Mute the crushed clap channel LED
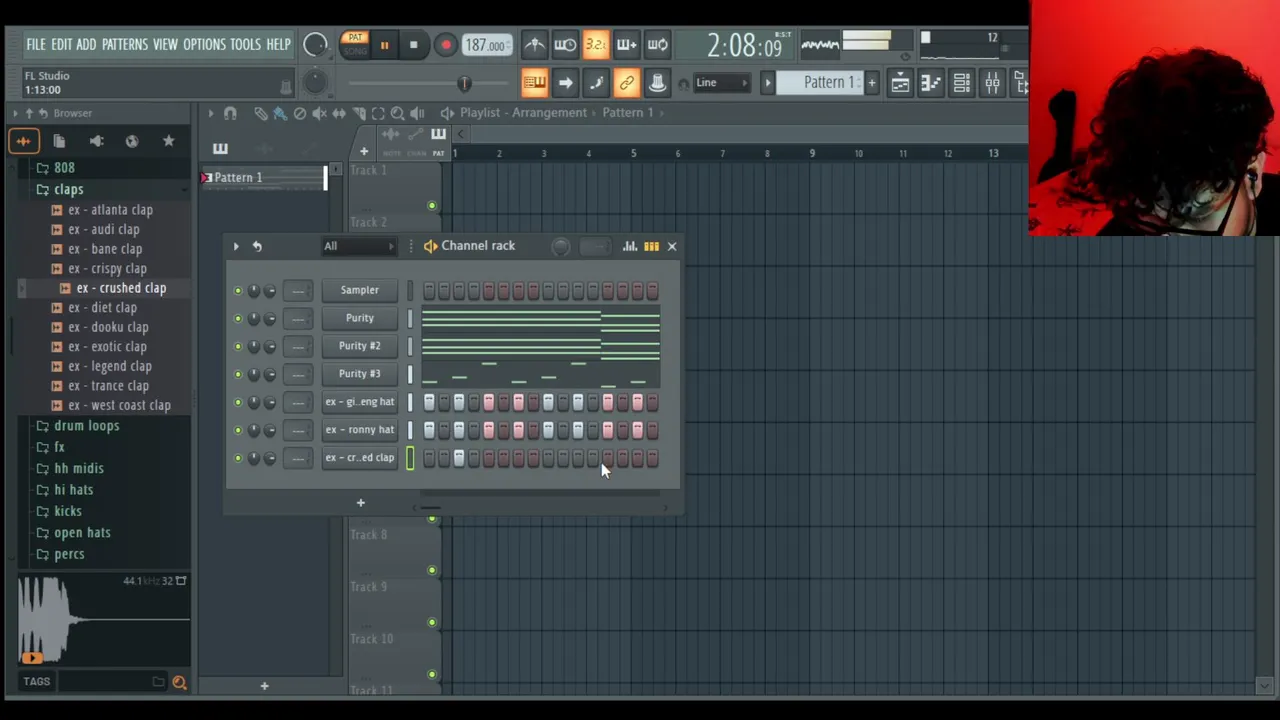 (x=238, y=459)
